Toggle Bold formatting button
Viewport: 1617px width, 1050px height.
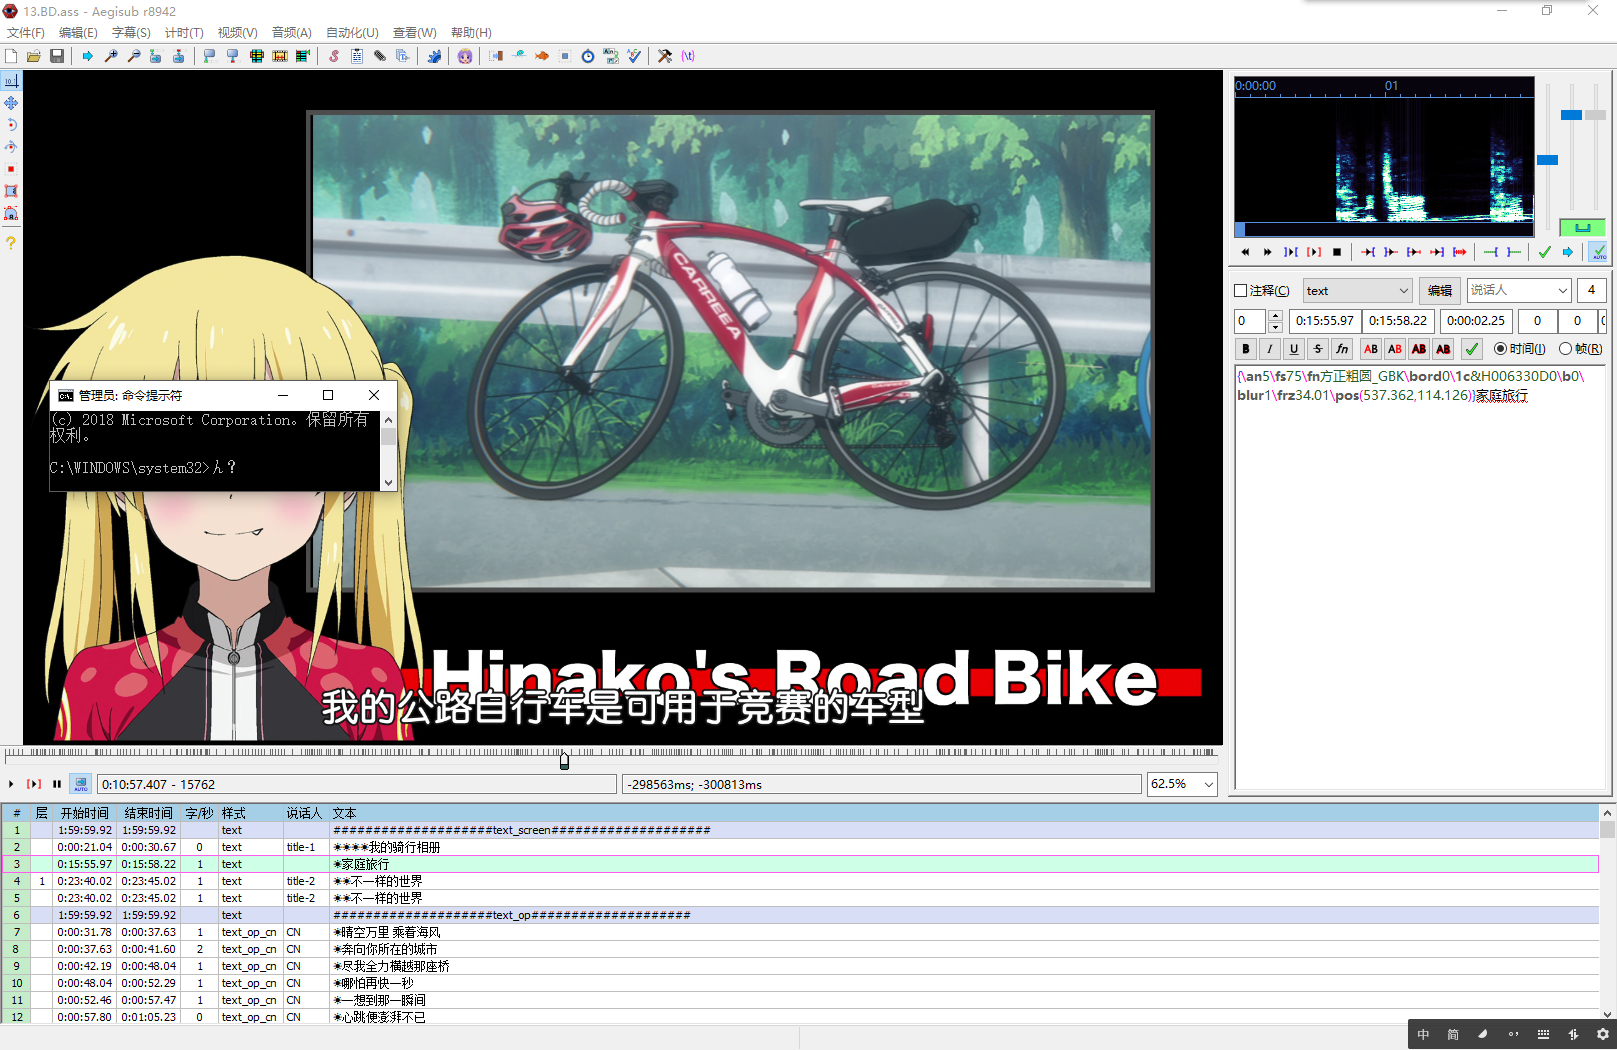(x=1246, y=349)
